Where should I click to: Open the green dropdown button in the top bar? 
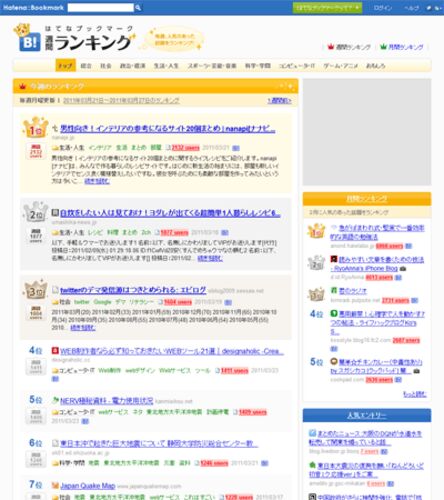[x=327, y=8]
